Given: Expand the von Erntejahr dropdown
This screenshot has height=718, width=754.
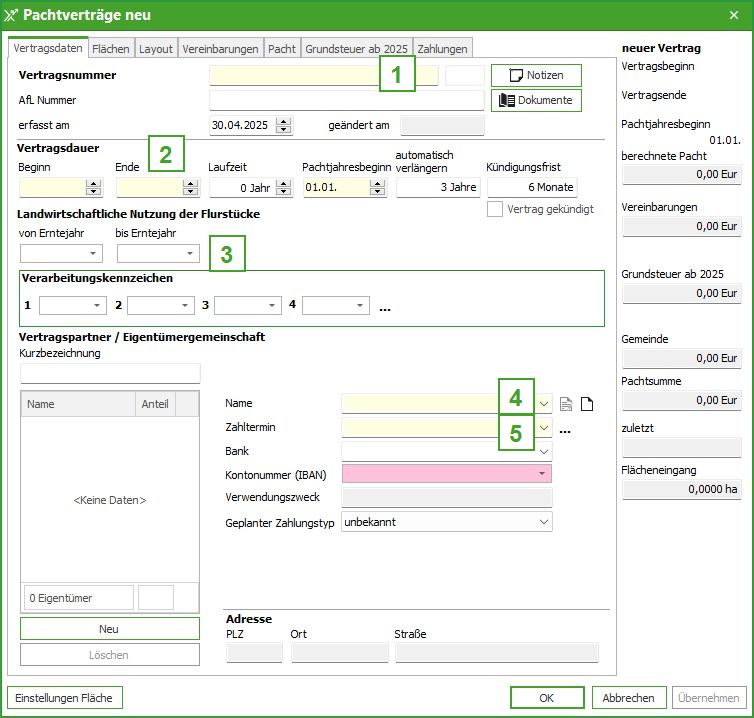Looking at the screenshot, I should tap(94, 254).
